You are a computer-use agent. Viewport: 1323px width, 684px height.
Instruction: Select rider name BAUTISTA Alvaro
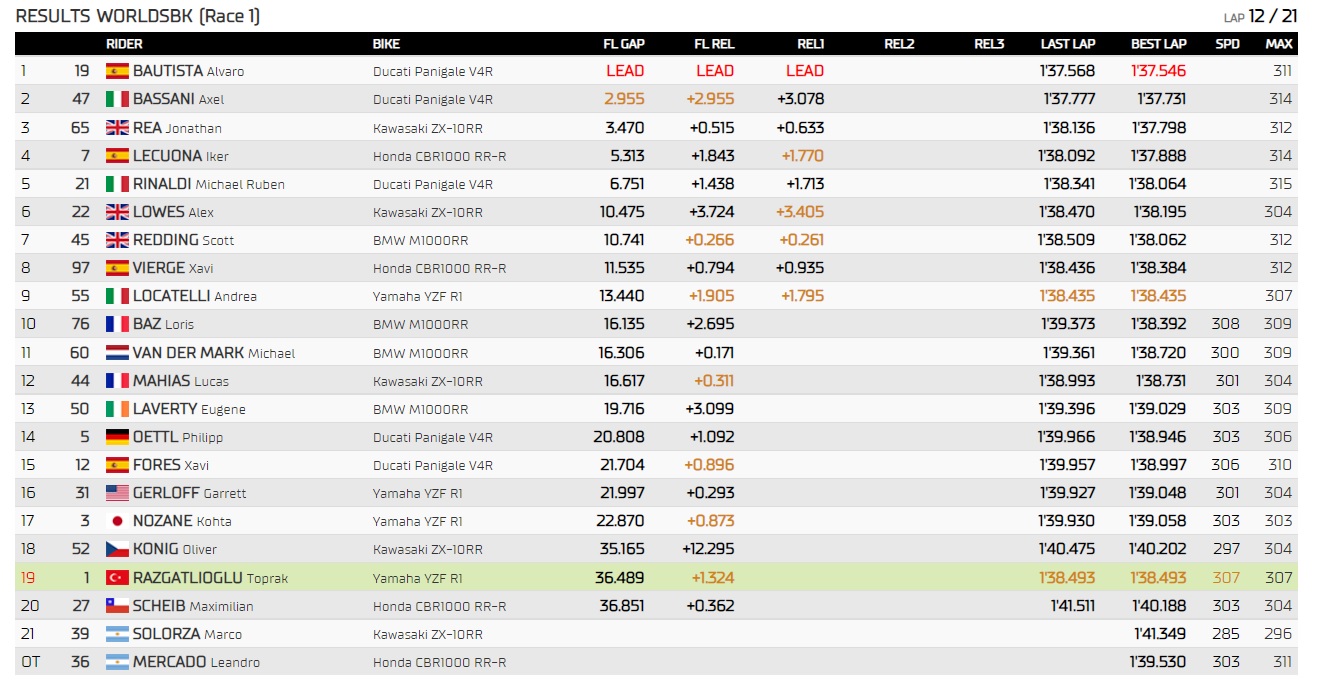tap(188, 71)
